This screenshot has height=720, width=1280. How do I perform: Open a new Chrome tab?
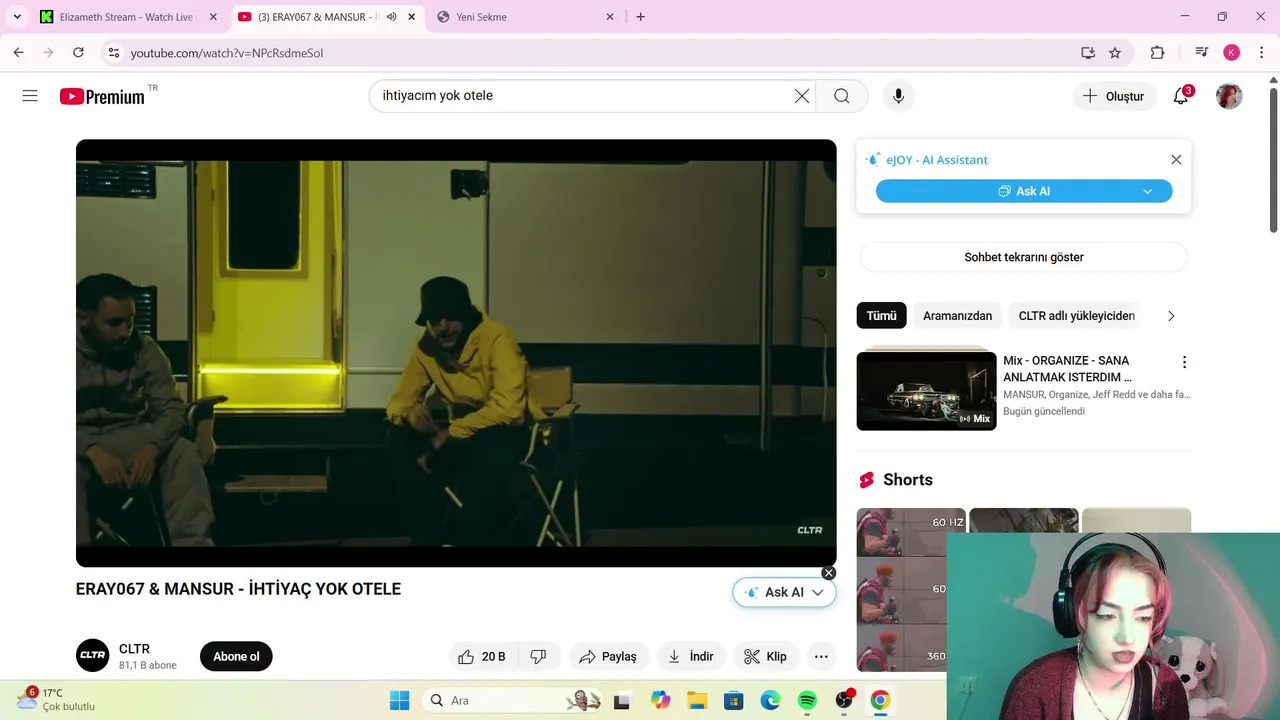(x=640, y=17)
